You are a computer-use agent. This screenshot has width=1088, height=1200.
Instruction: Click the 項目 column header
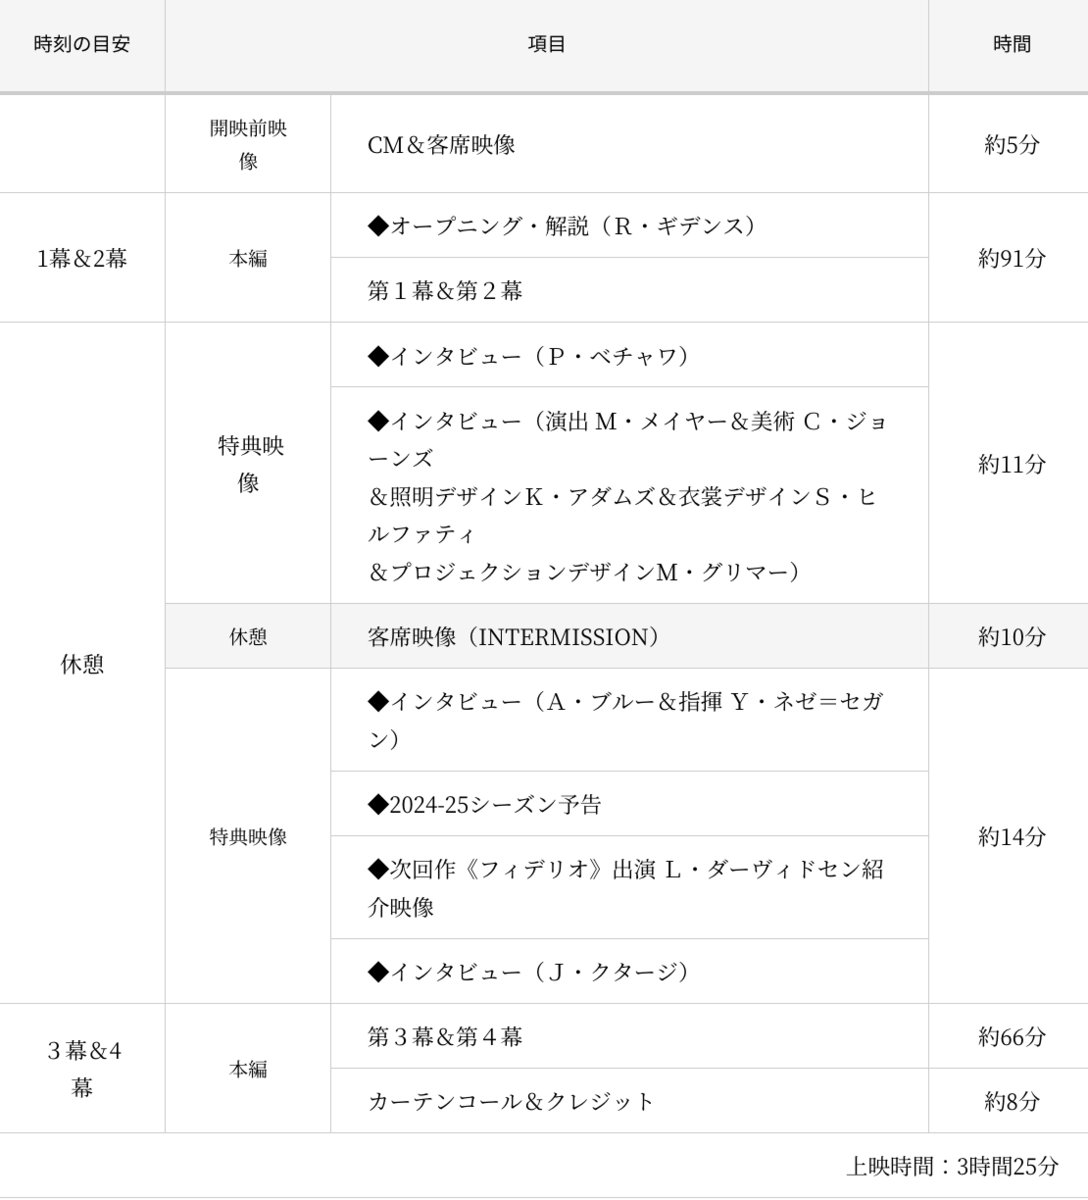point(547,45)
